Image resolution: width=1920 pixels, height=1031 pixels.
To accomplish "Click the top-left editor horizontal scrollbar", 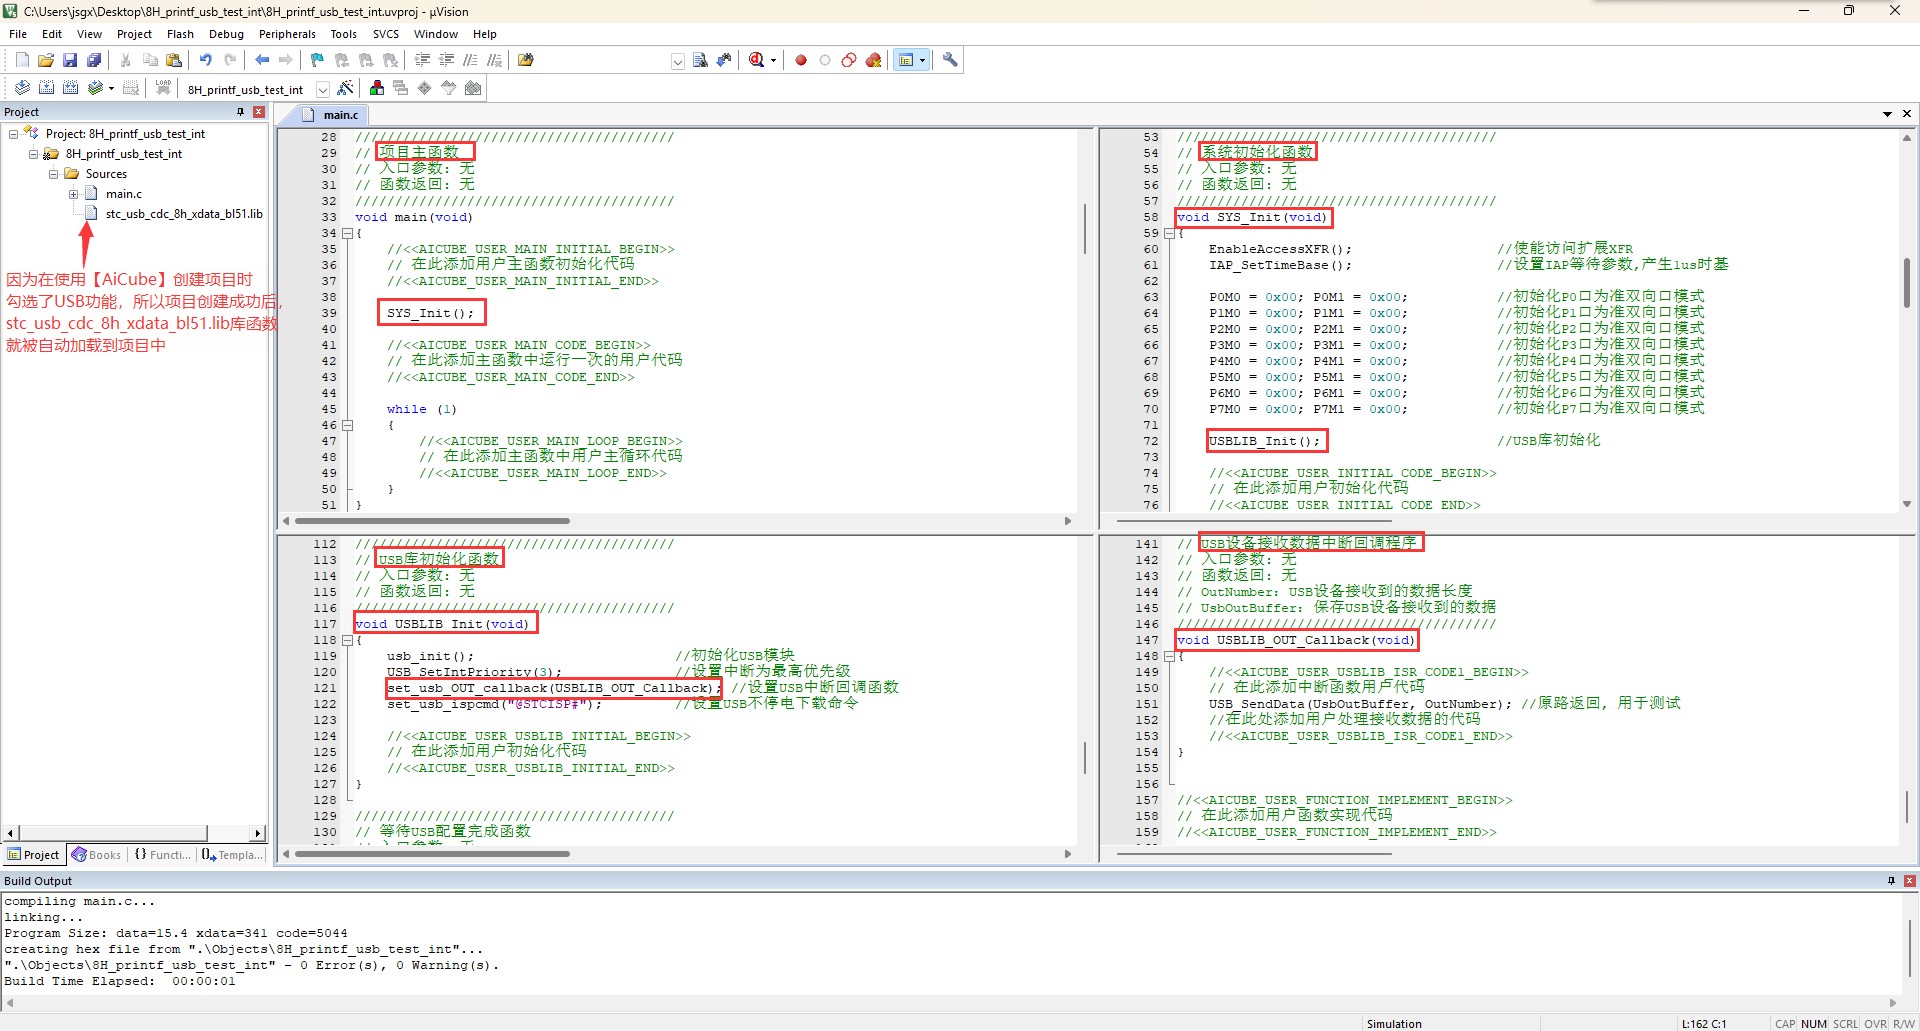I will [677, 521].
